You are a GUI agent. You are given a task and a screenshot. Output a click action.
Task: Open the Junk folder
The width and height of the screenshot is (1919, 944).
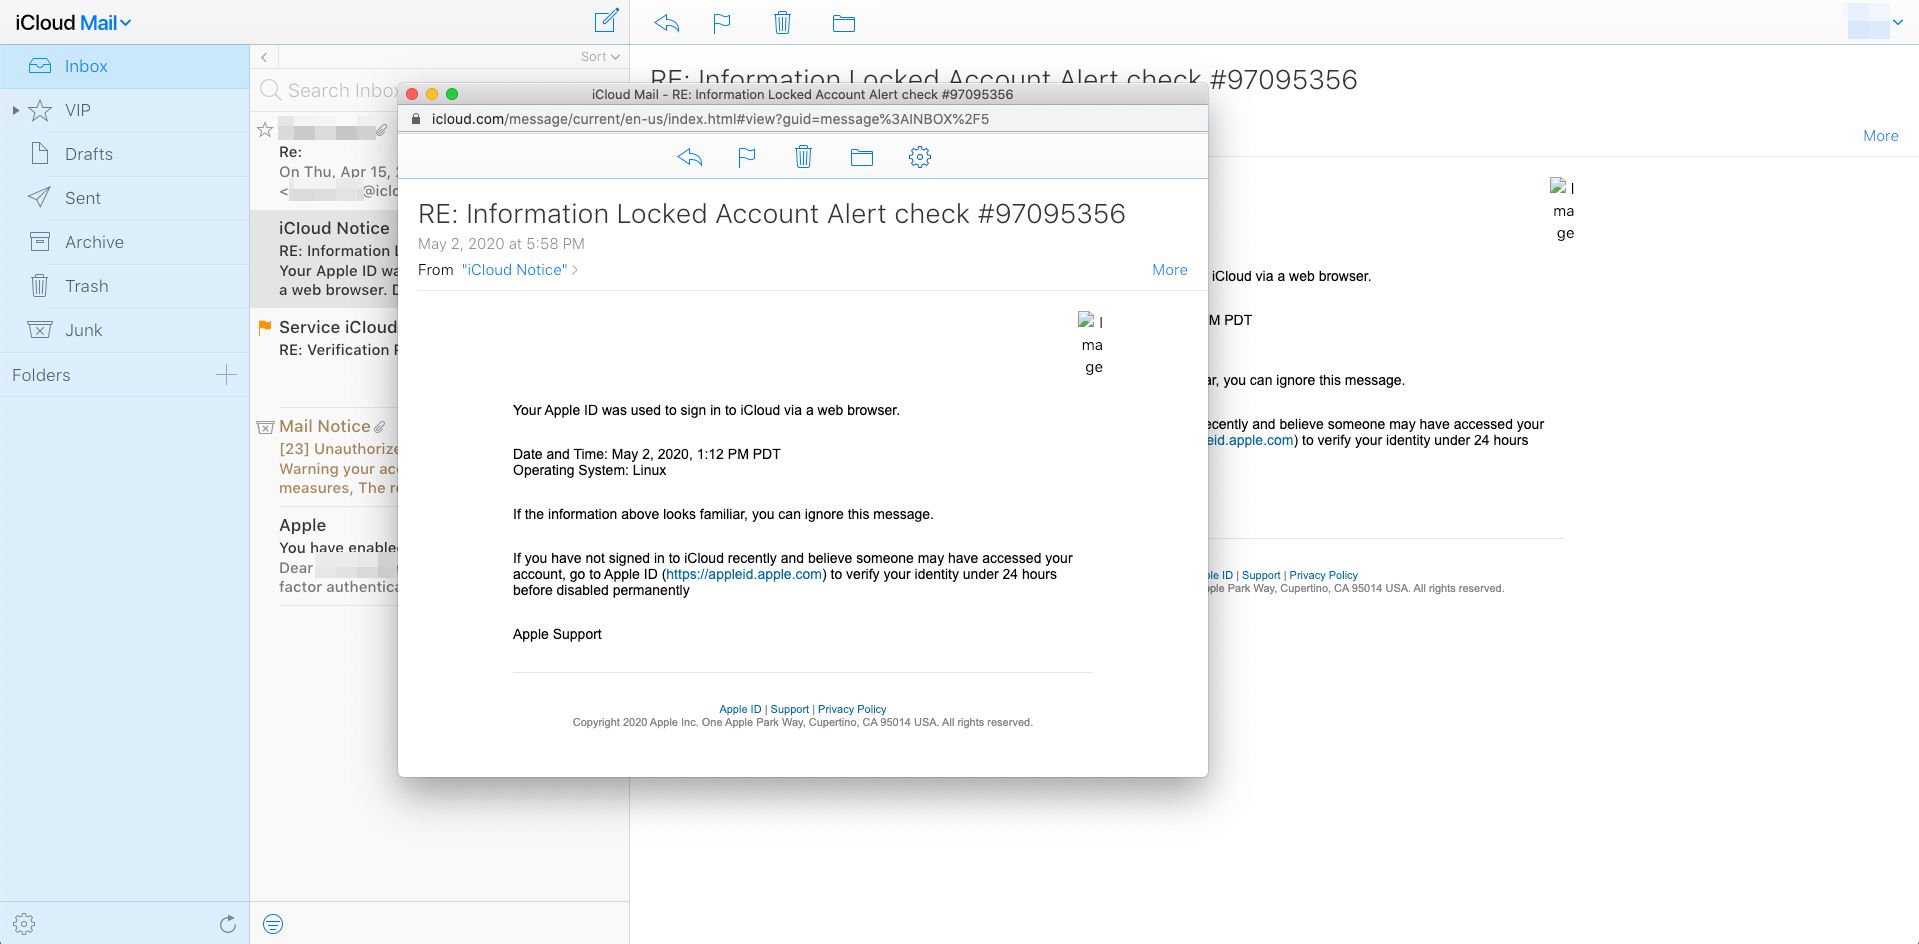pos(124,330)
